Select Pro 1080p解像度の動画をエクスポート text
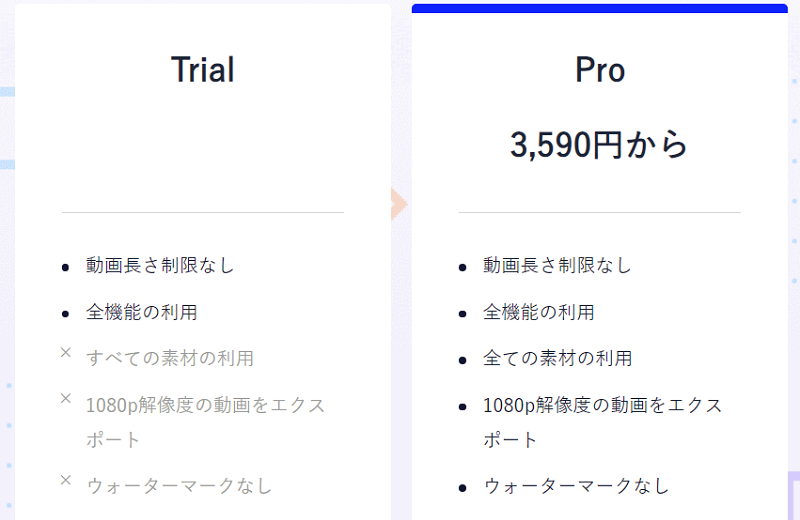 603,422
